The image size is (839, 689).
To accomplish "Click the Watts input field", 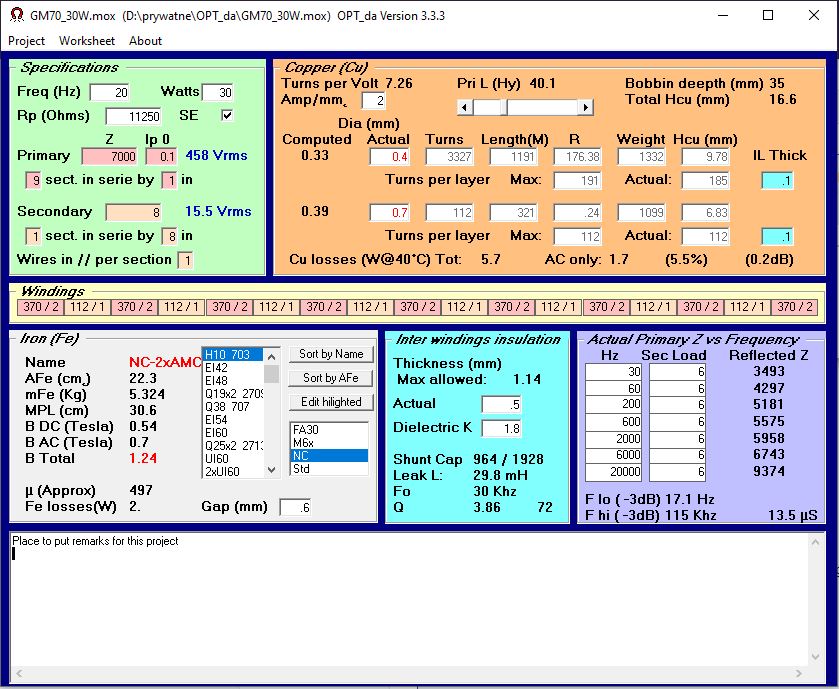I will pos(218,92).
